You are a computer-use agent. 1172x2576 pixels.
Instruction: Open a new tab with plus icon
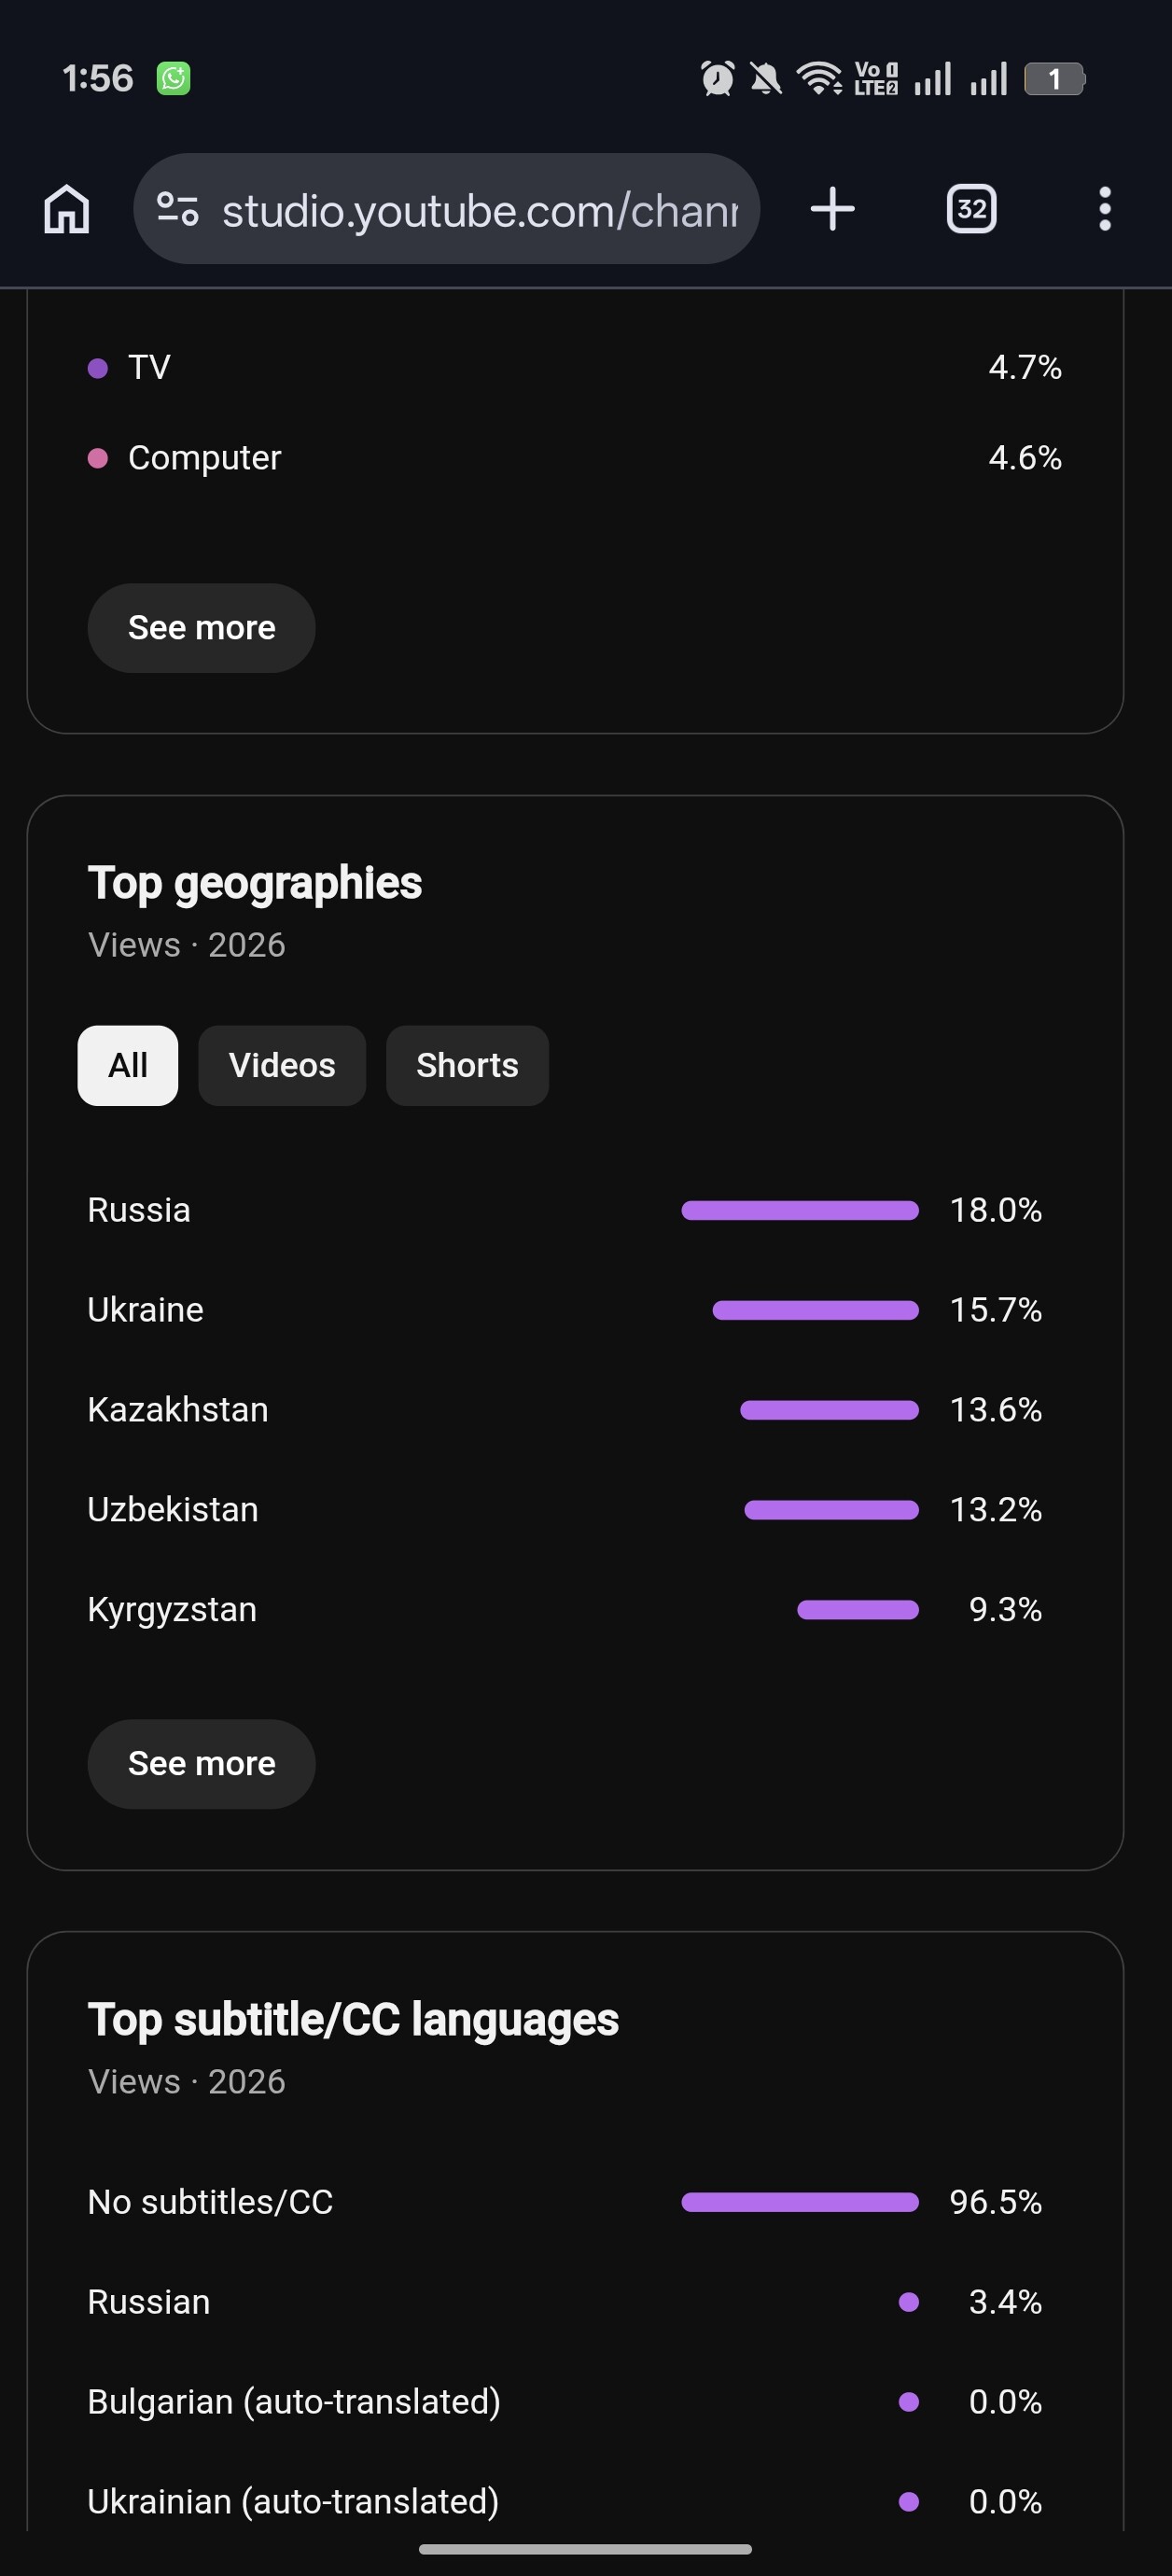pyautogui.click(x=832, y=209)
